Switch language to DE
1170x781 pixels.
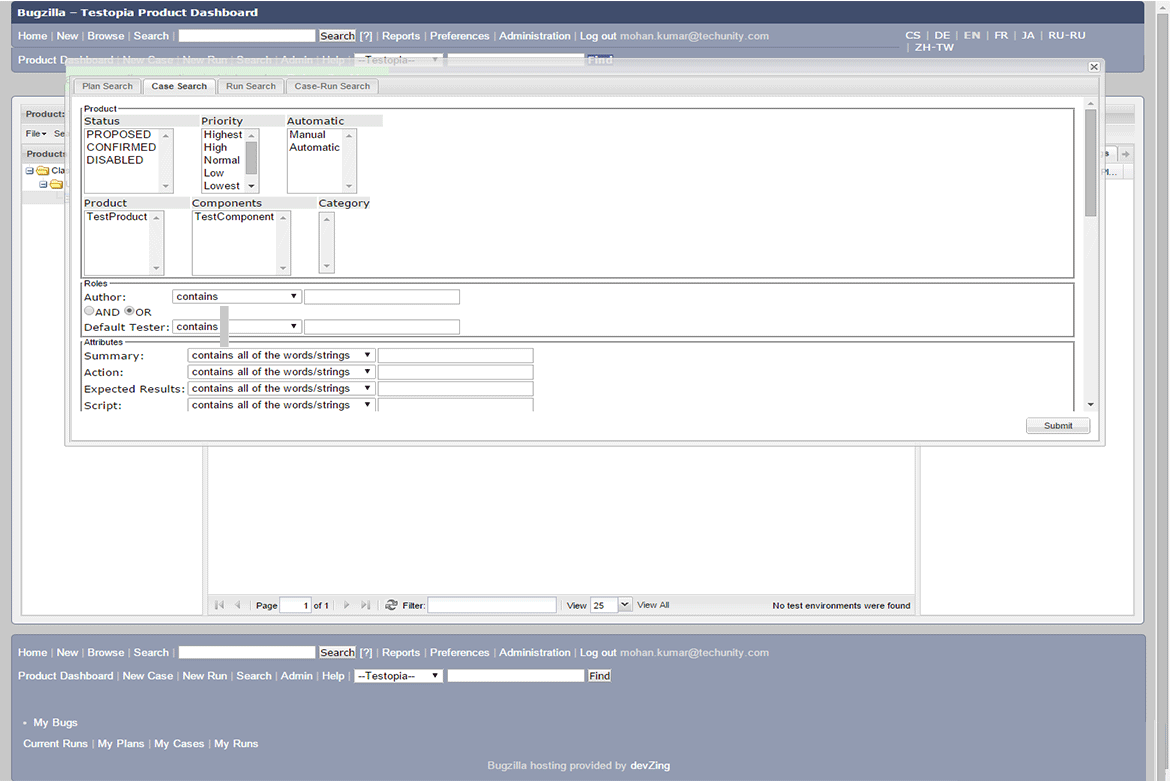[x=942, y=35]
